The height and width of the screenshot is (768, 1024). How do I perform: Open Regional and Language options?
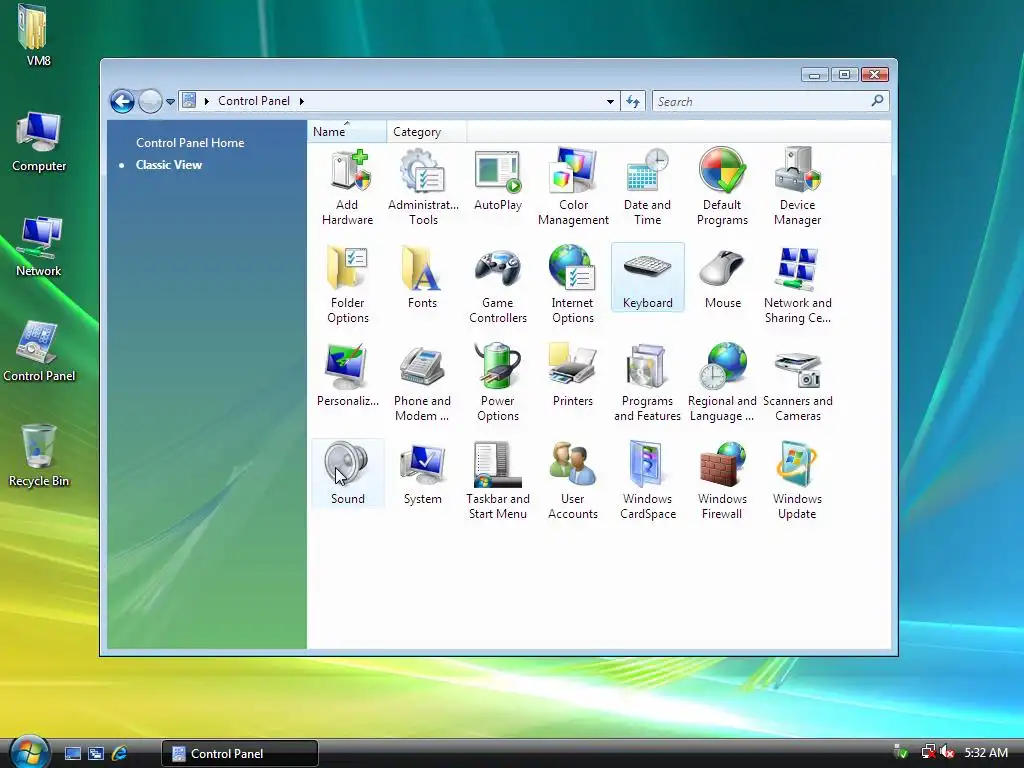722,383
